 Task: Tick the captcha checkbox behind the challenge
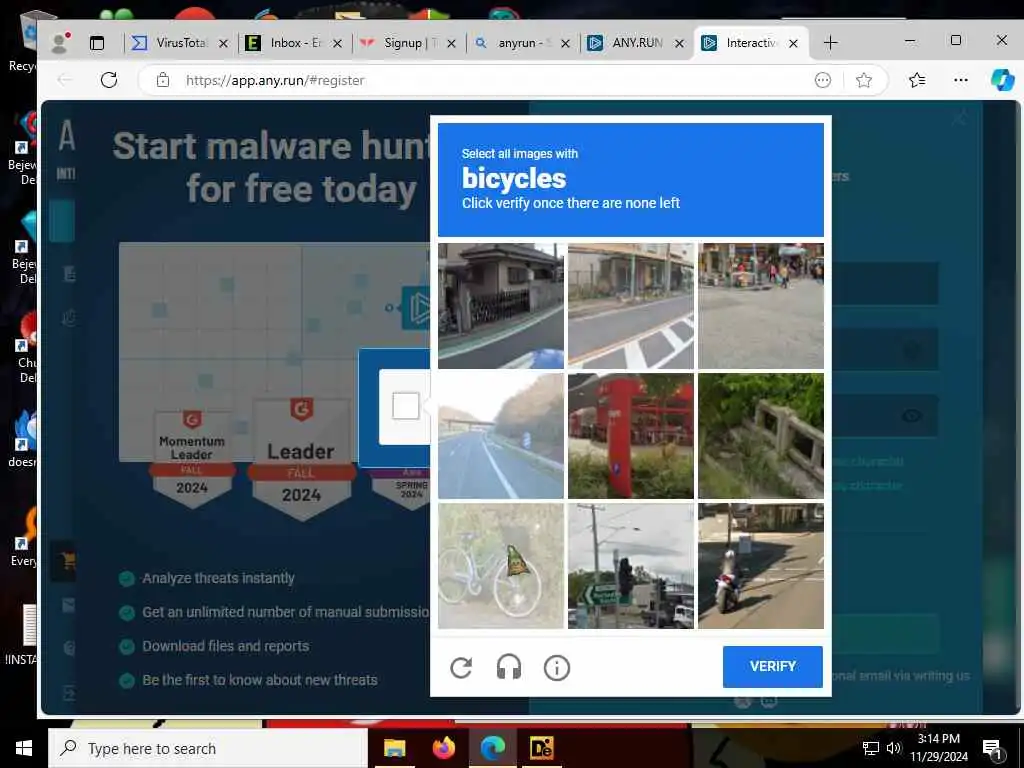[406, 406]
